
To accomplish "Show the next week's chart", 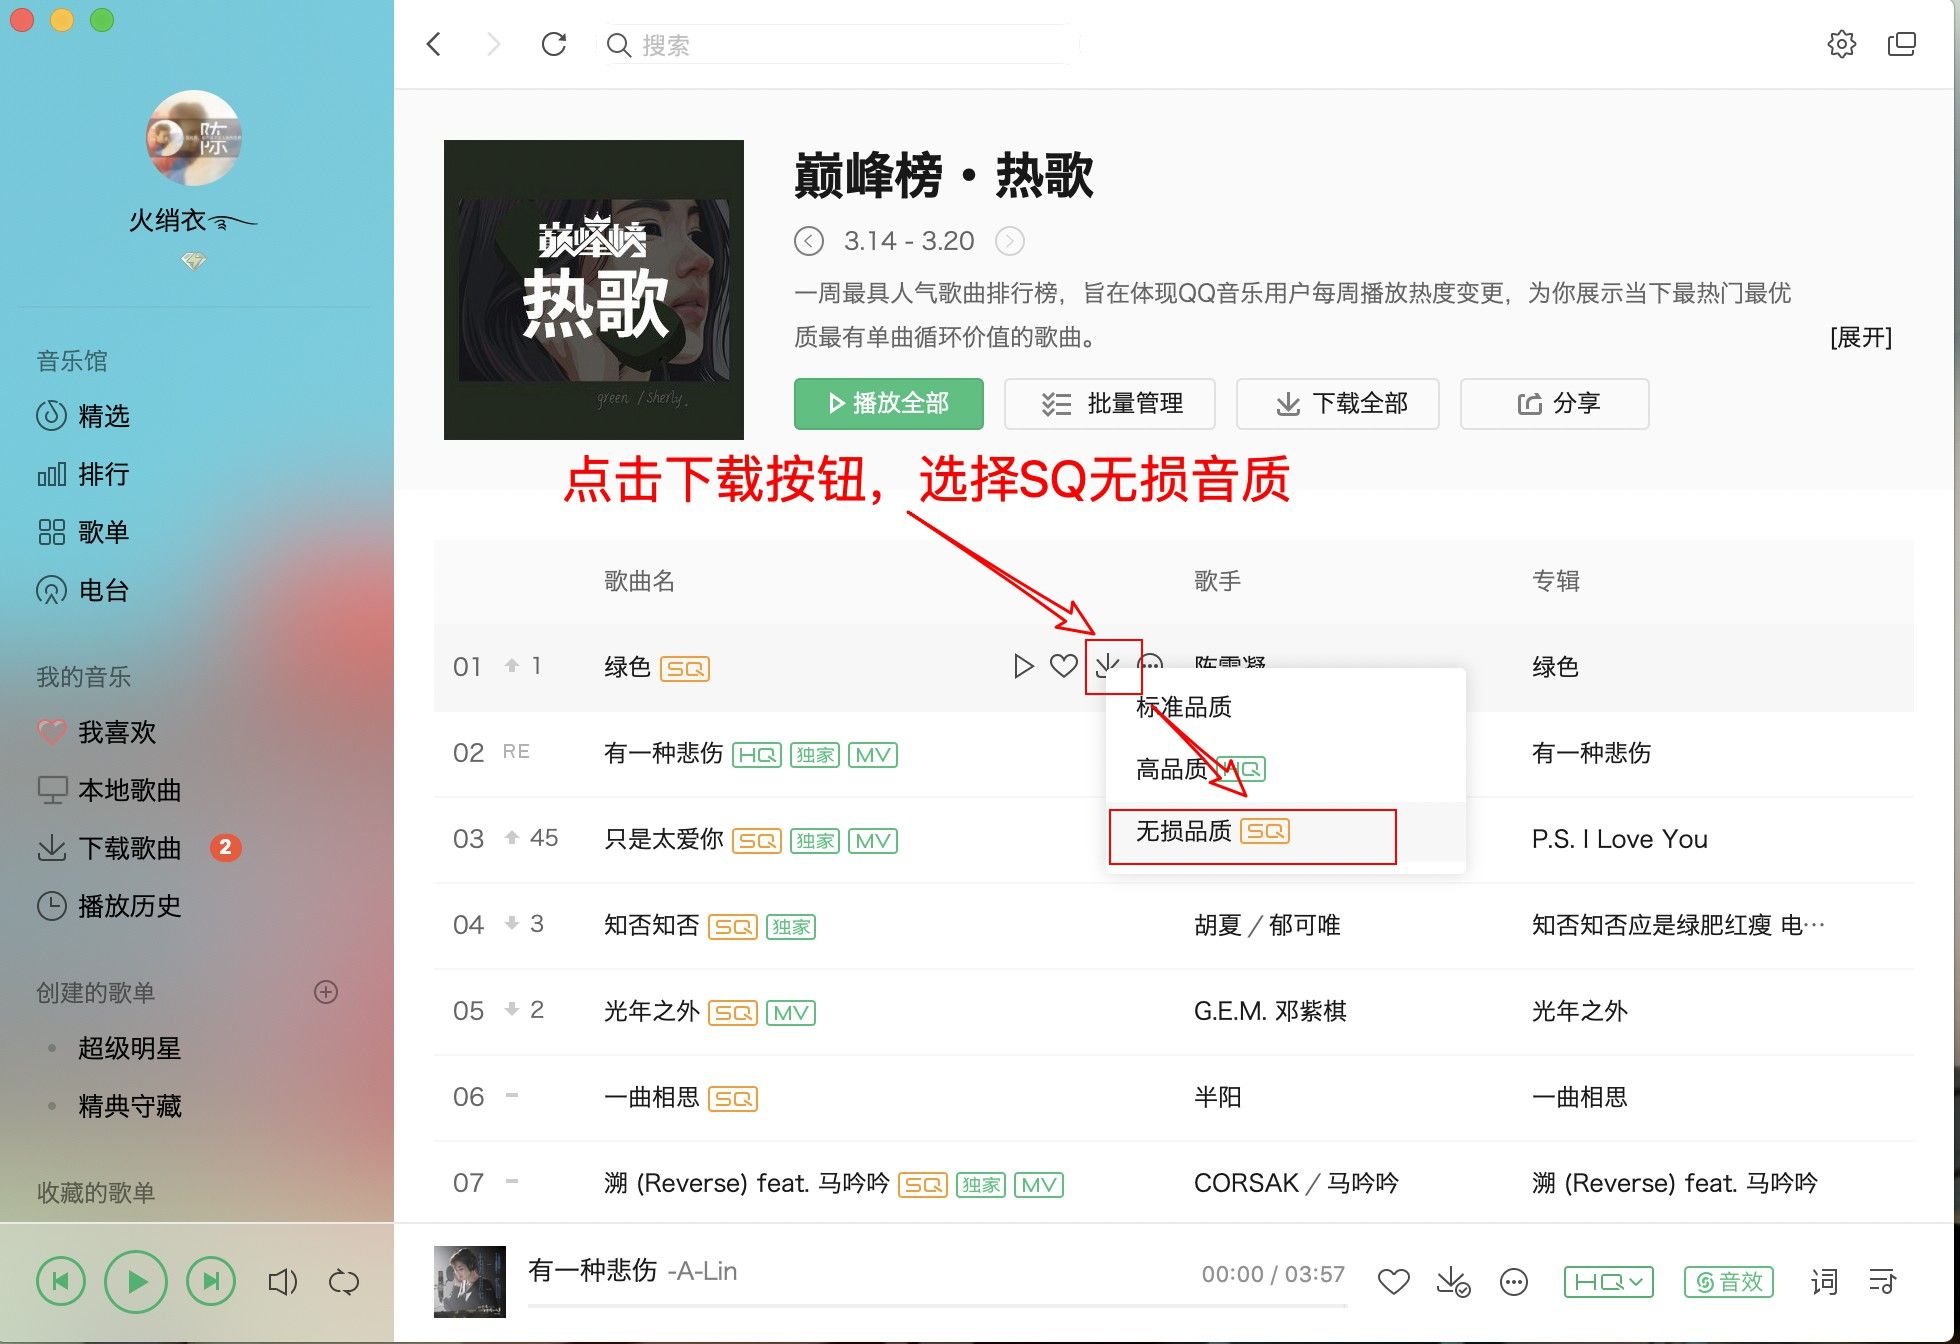I will [1010, 241].
